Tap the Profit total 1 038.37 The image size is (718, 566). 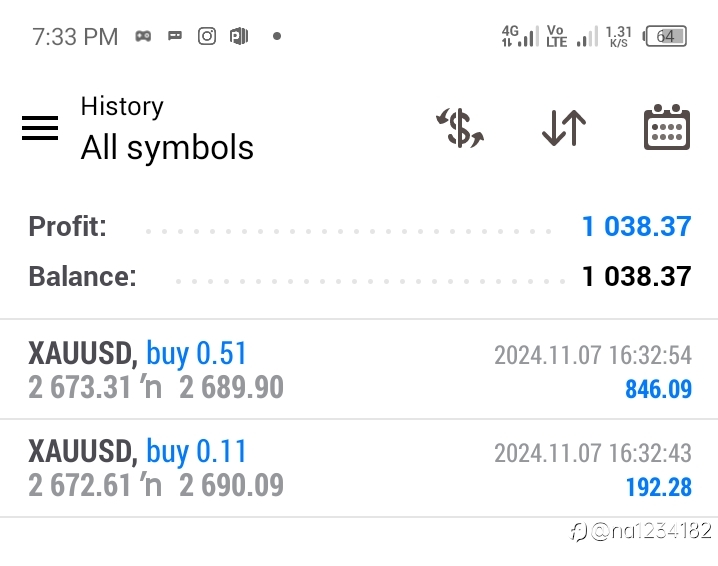(636, 226)
